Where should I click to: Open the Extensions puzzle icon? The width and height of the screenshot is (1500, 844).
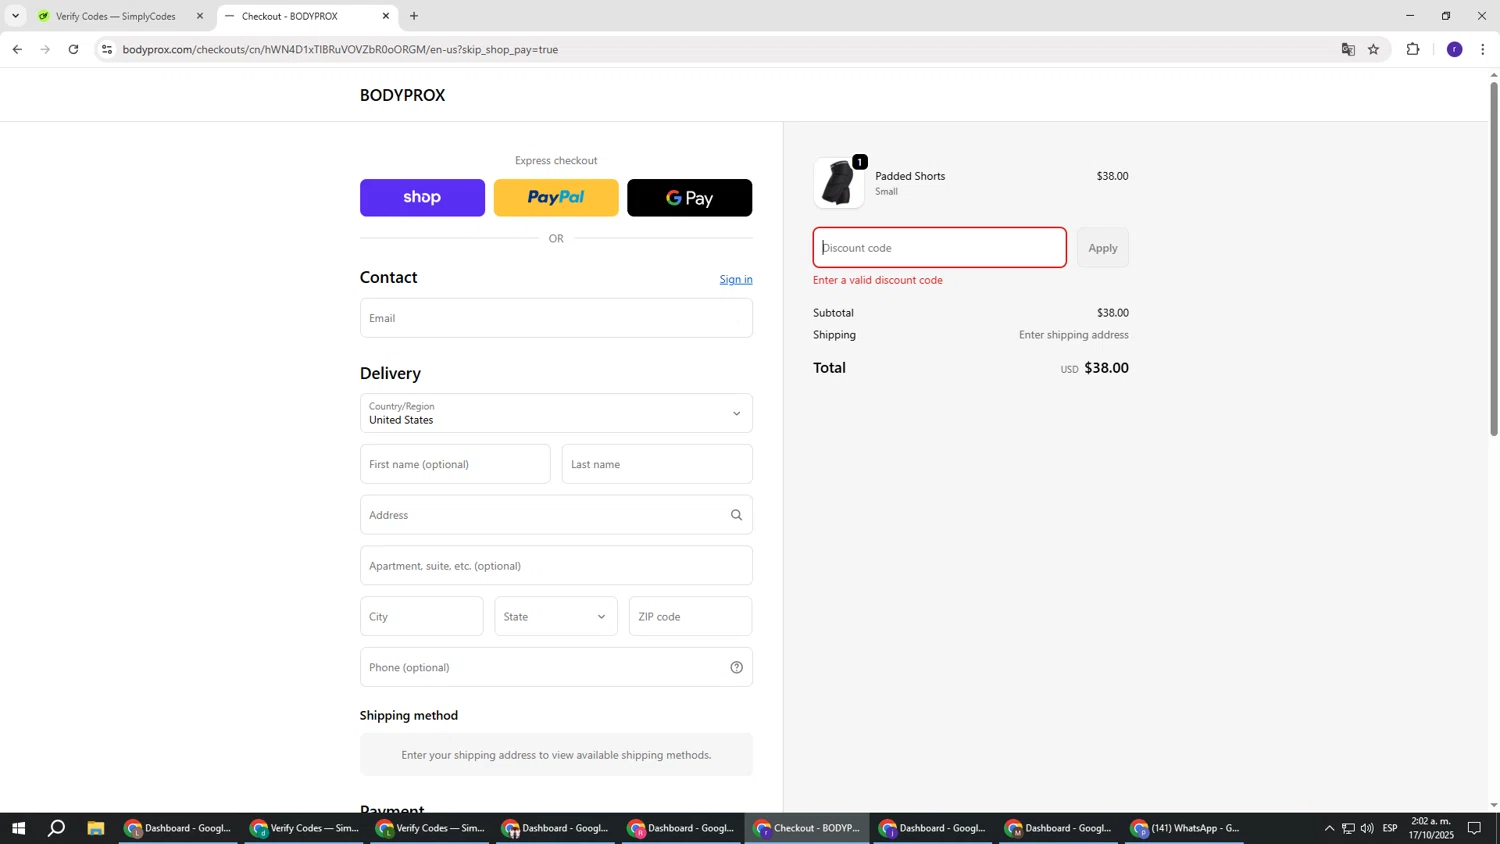[x=1413, y=49]
